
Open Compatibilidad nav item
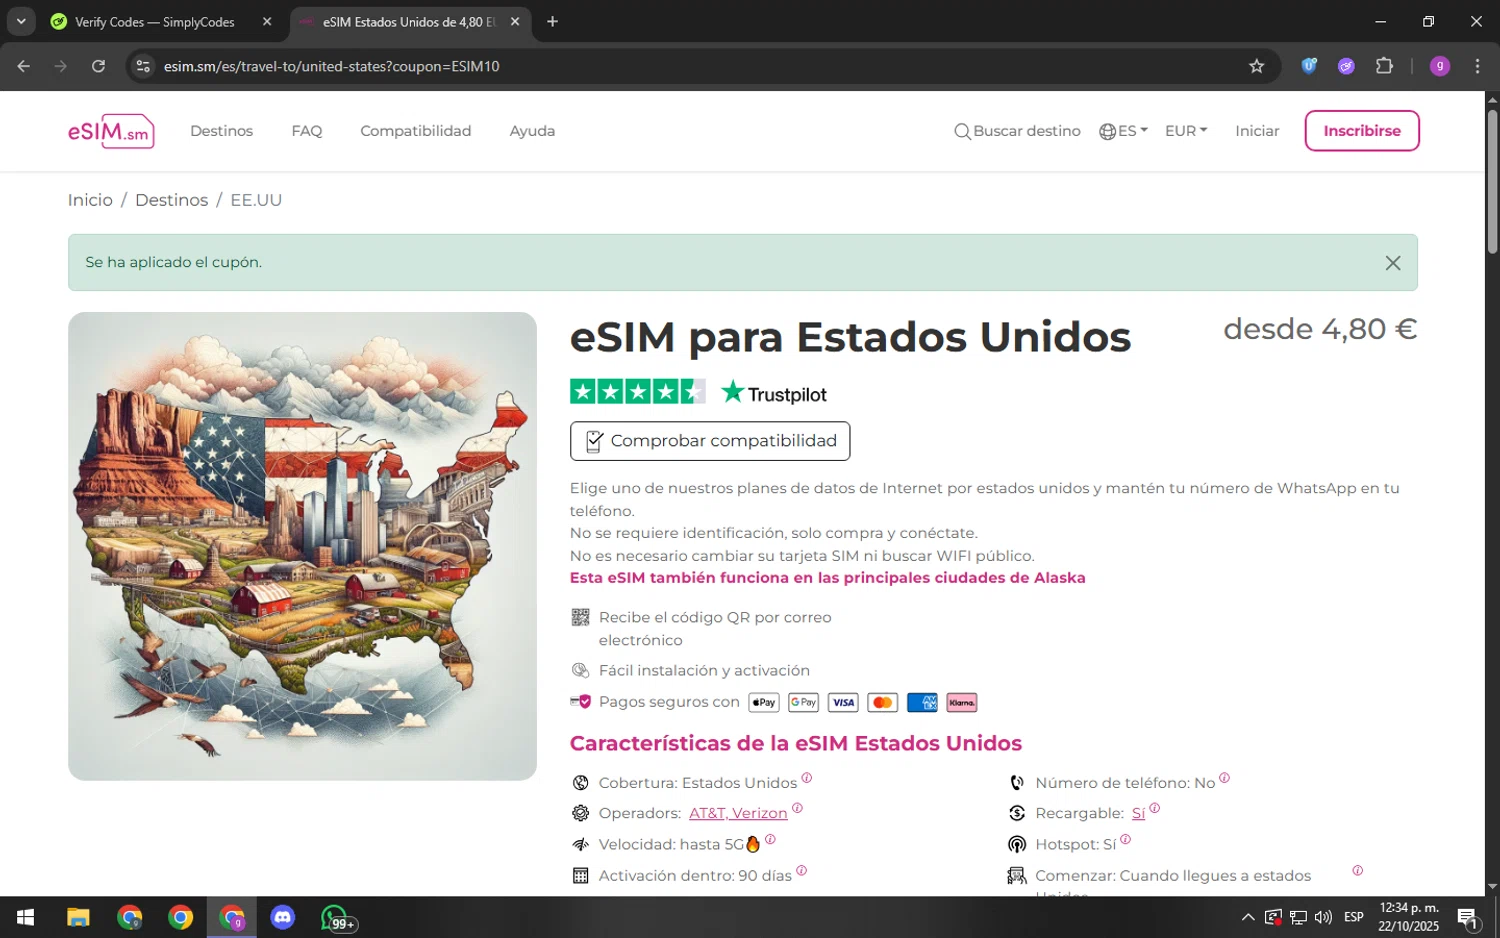click(x=416, y=131)
